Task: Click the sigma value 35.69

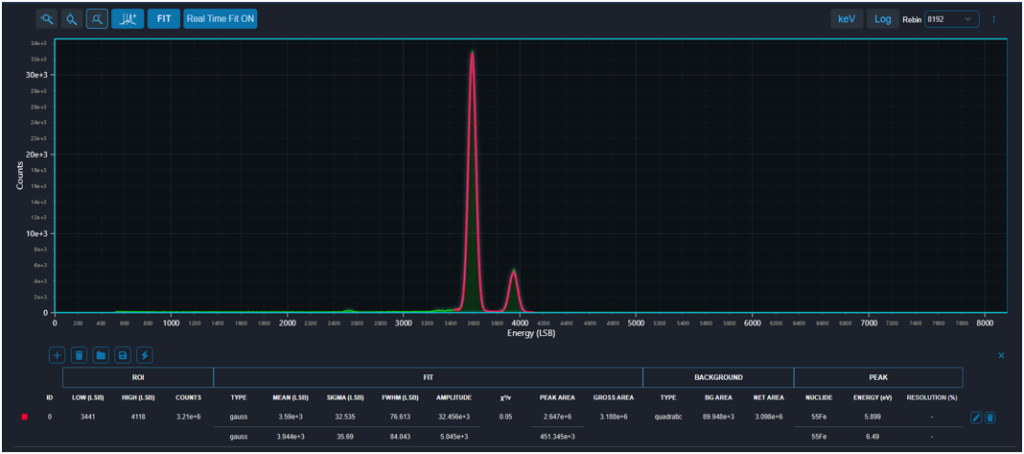Action: coord(345,436)
